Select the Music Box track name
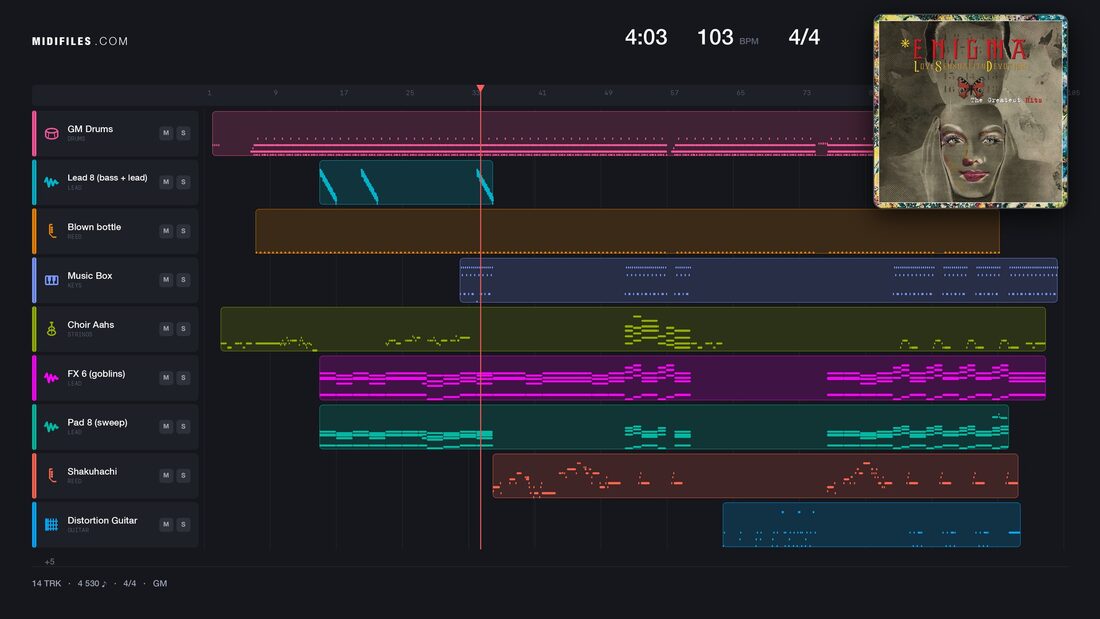The width and height of the screenshot is (1100, 619). (90, 276)
